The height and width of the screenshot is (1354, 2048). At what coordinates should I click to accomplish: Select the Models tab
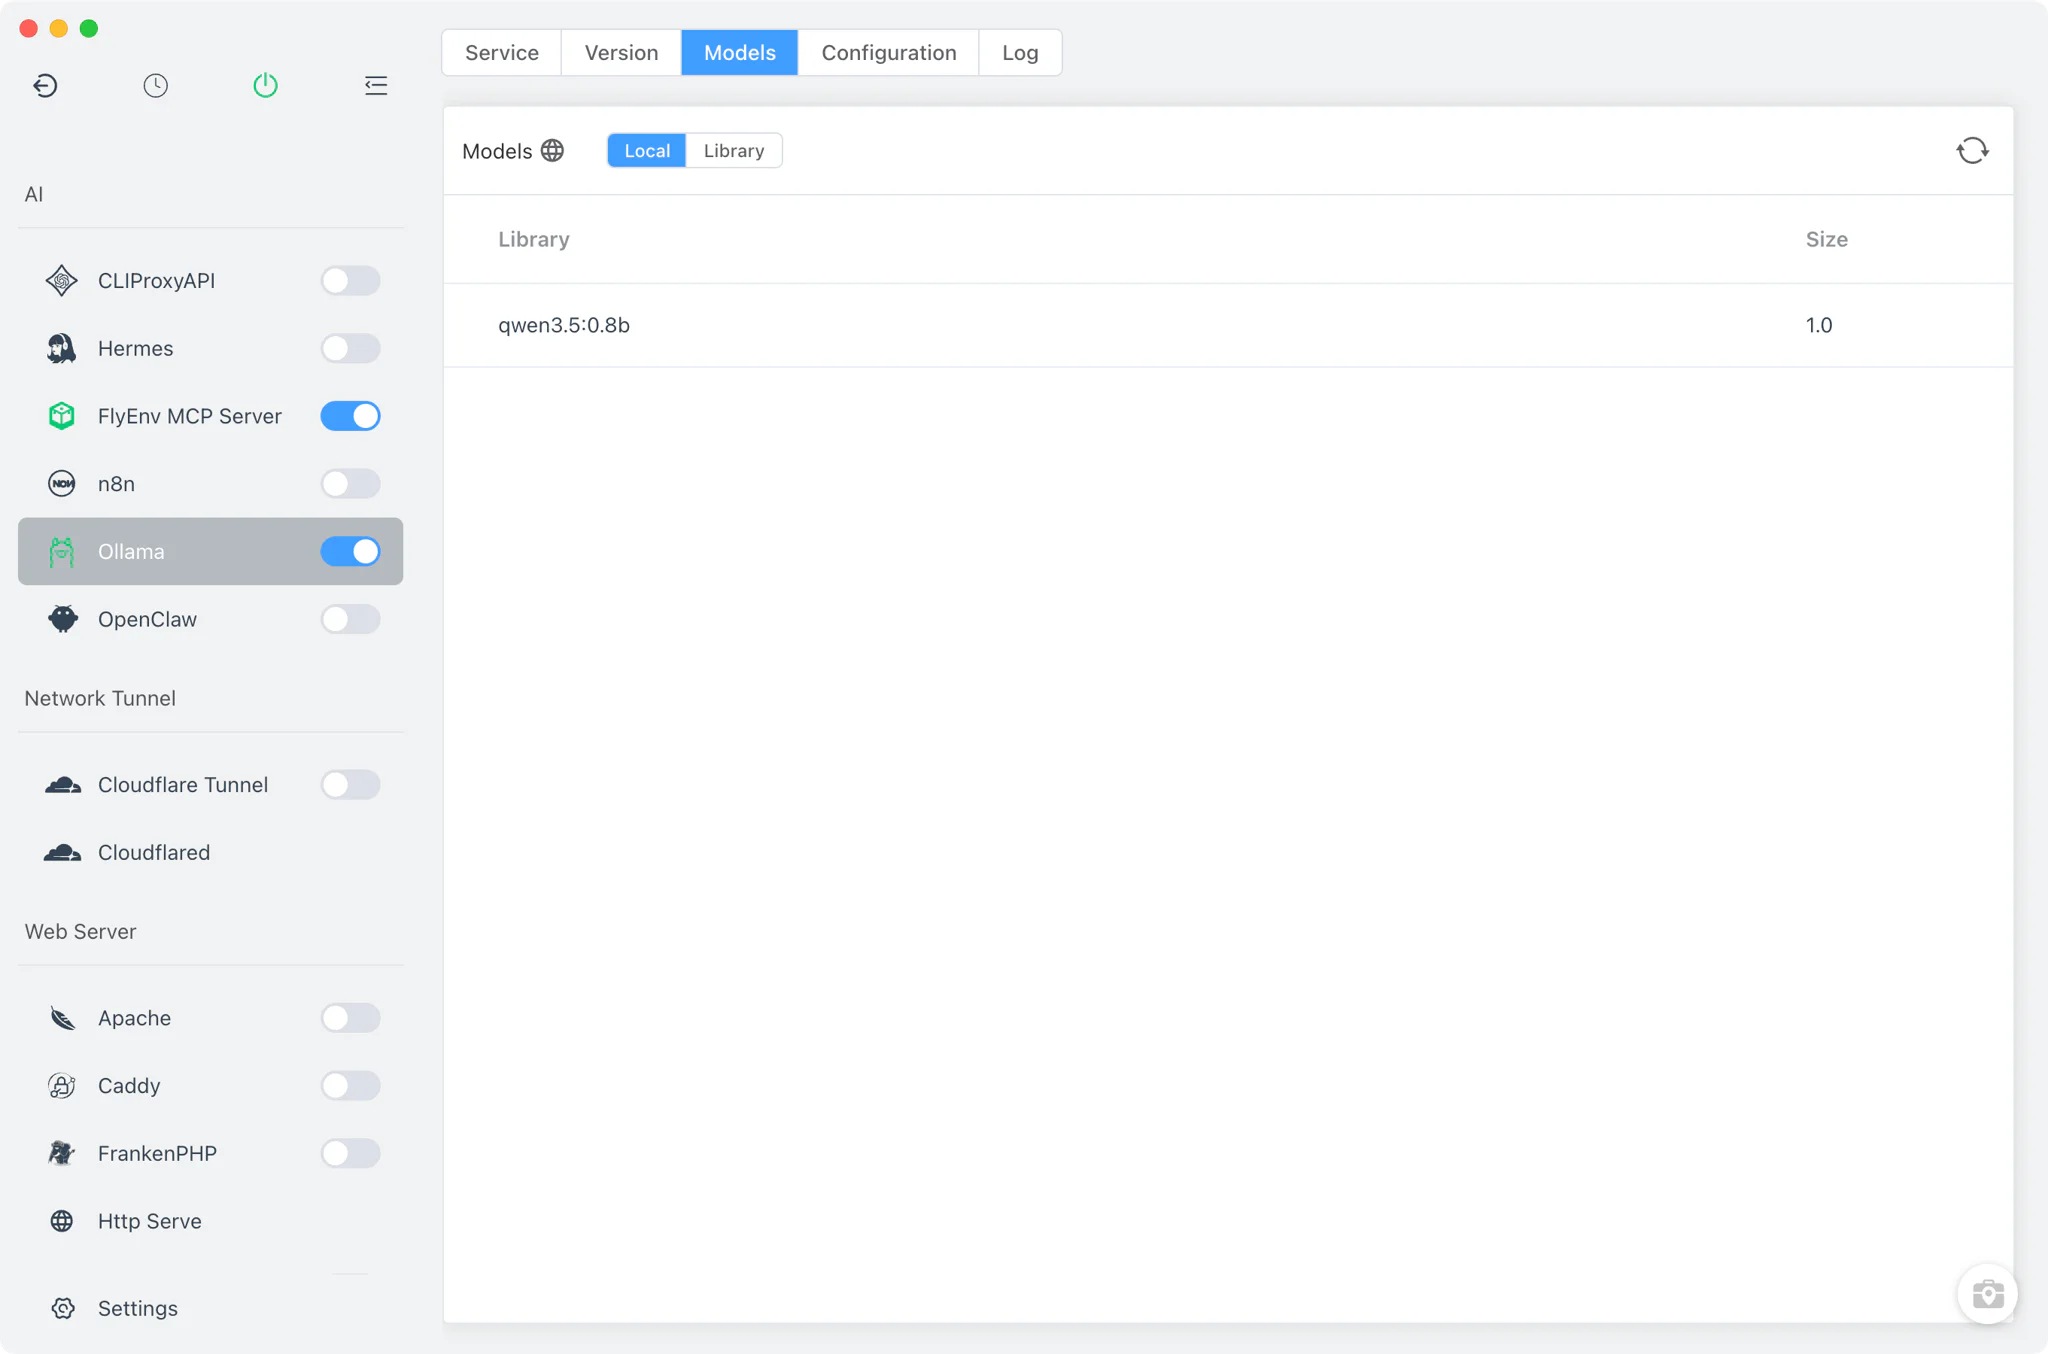click(x=740, y=53)
